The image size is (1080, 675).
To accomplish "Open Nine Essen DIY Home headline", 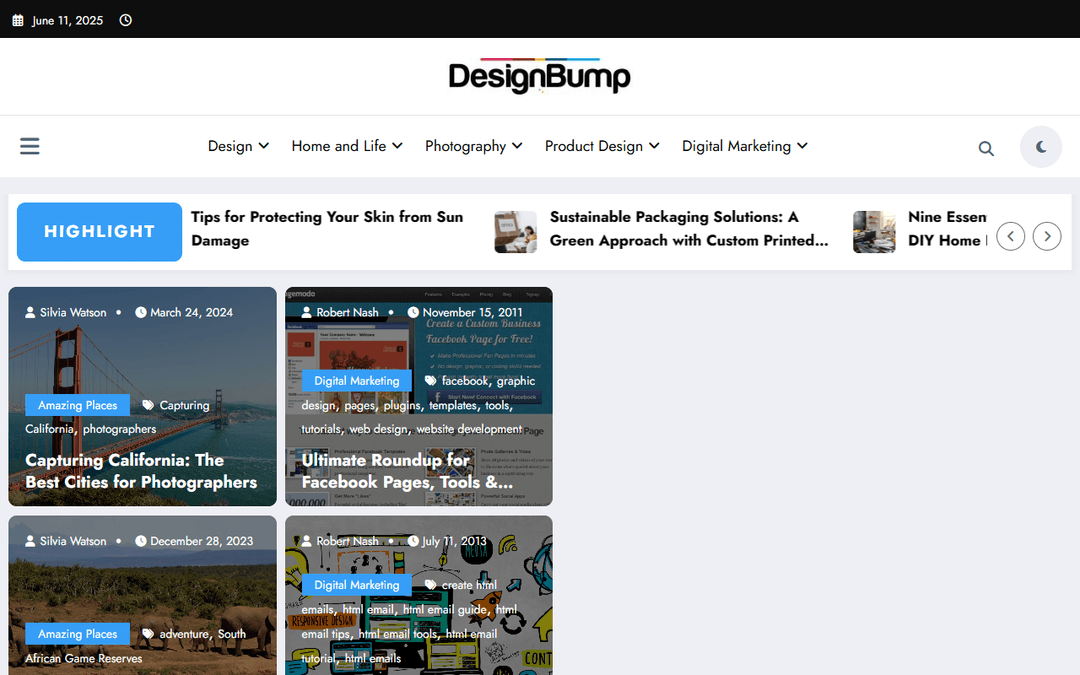I will point(947,229).
